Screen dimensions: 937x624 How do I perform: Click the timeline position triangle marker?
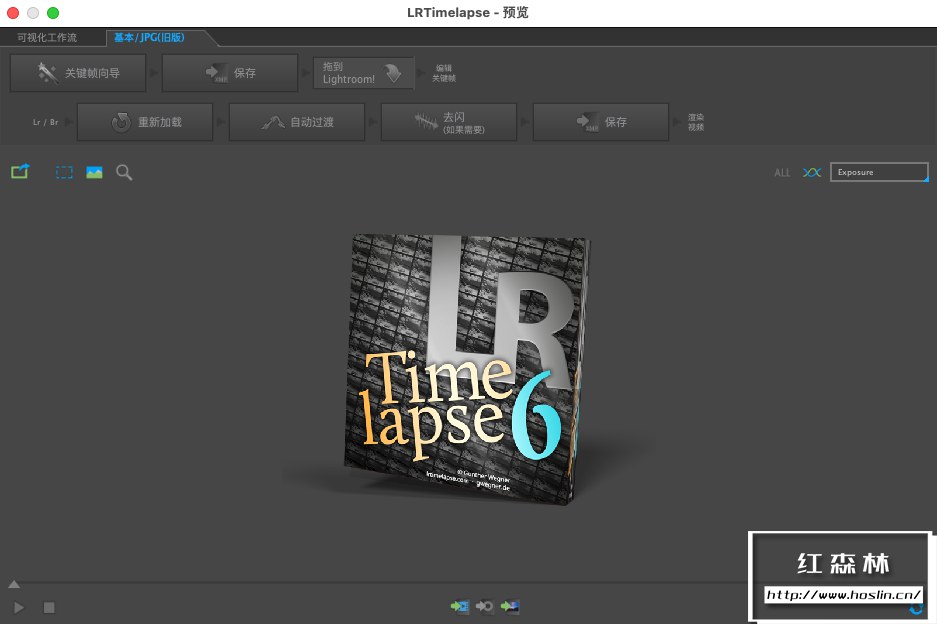(x=14, y=584)
